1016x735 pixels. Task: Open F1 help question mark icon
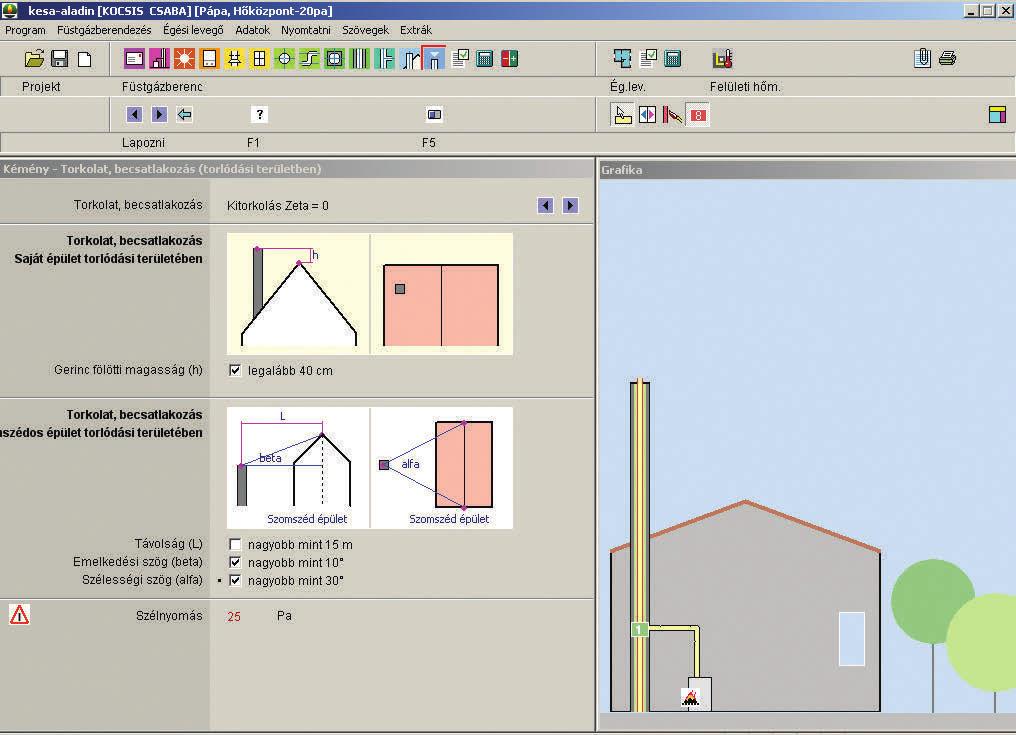259,115
